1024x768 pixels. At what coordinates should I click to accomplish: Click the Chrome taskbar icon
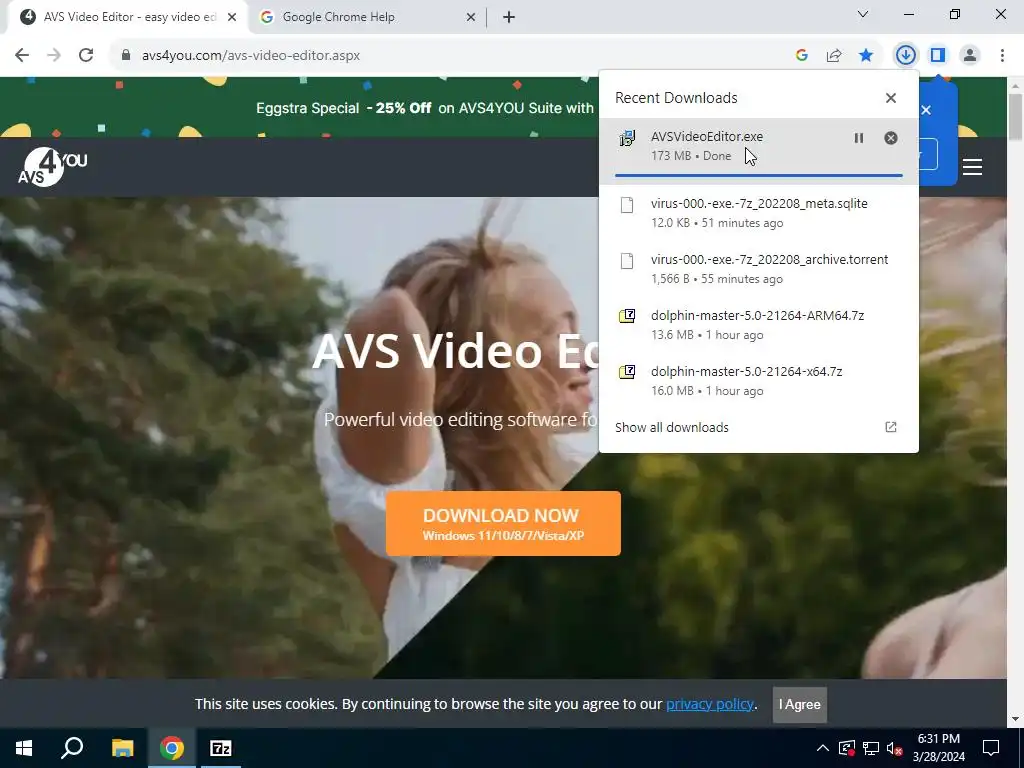pyautogui.click(x=172, y=748)
